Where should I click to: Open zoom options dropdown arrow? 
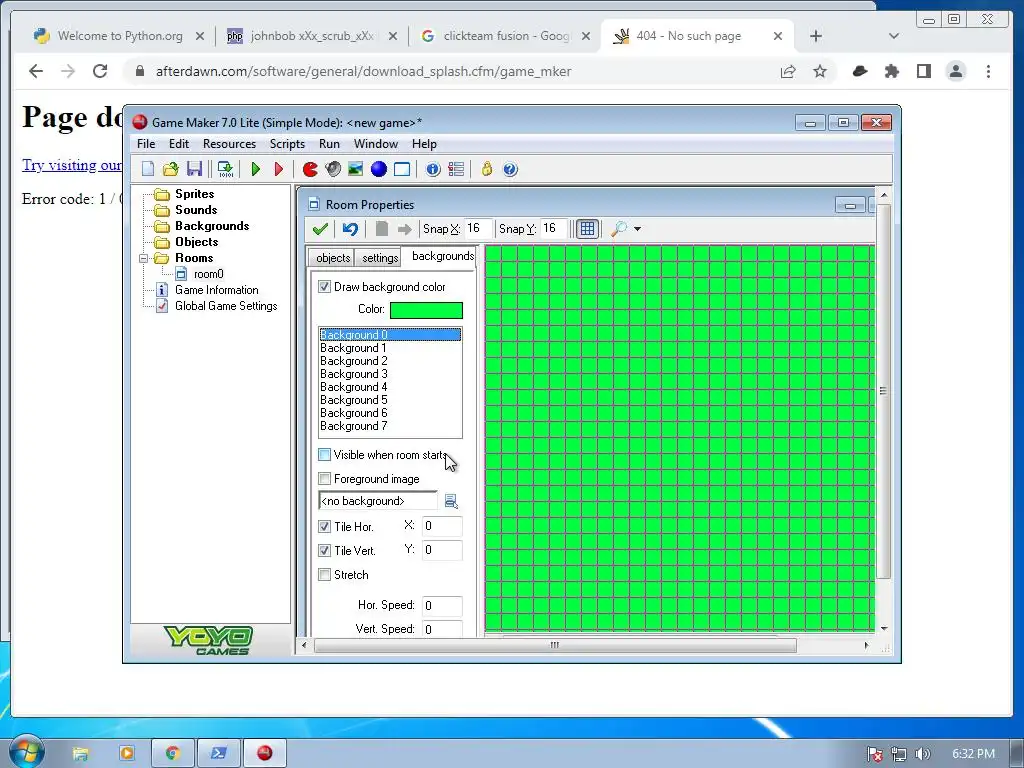tap(637, 229)
